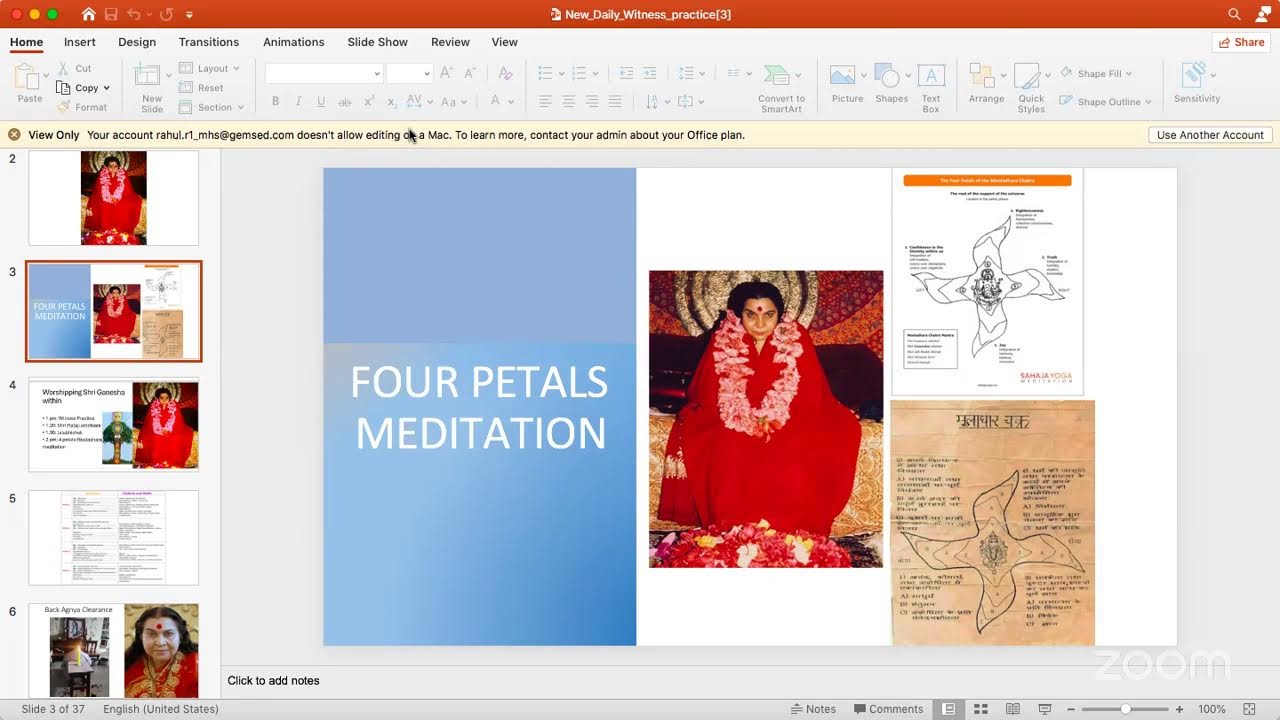Switch to the Slide Show tab
This screenshot has width=1280, height=720.
378,42
